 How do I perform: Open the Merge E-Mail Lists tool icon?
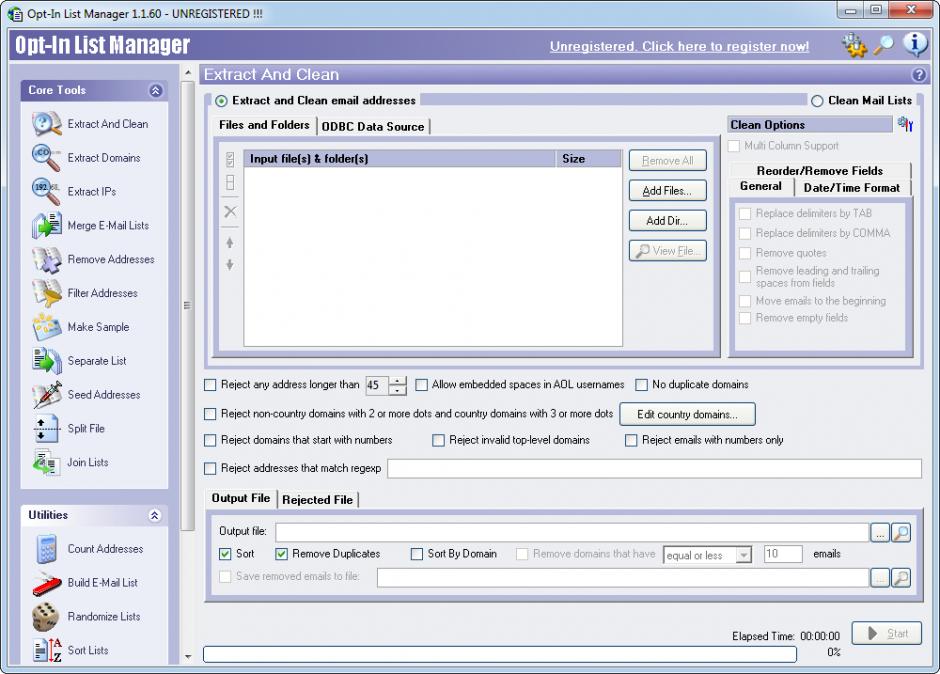coord(46,226)
